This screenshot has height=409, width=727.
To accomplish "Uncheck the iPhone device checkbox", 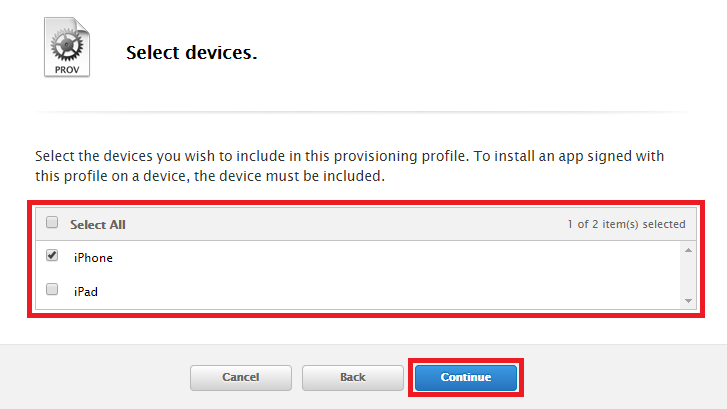I will click(x=52, y=256).
